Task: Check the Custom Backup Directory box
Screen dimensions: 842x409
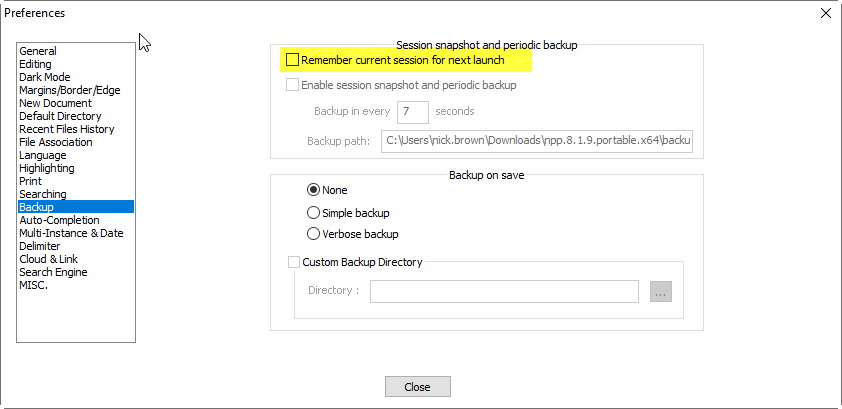Action: coord(294,262)
